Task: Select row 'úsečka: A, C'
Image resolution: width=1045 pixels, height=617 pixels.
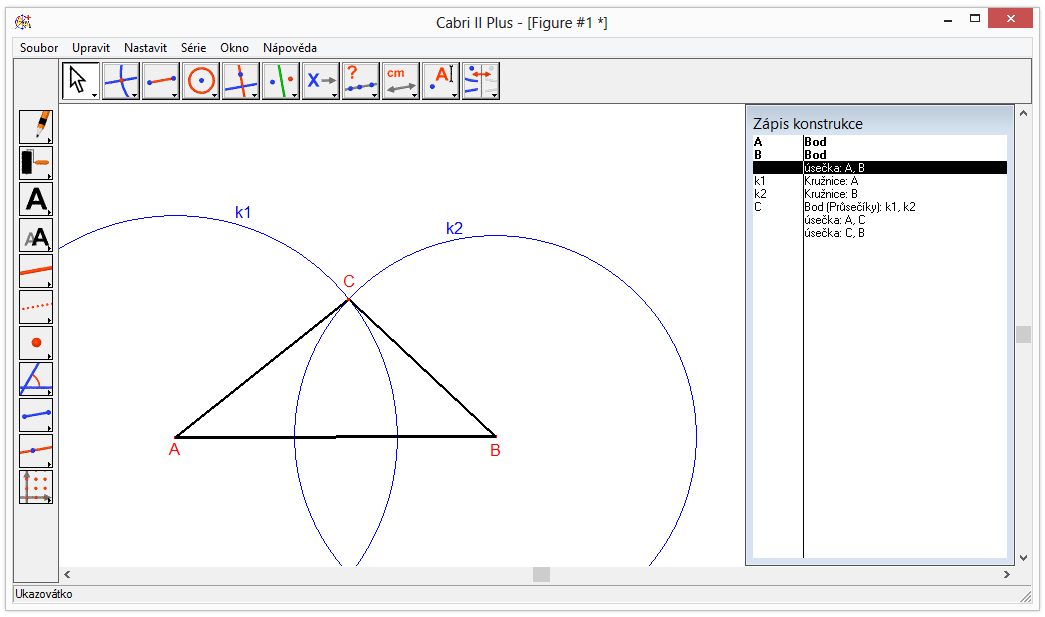Action: pos(880,220)
